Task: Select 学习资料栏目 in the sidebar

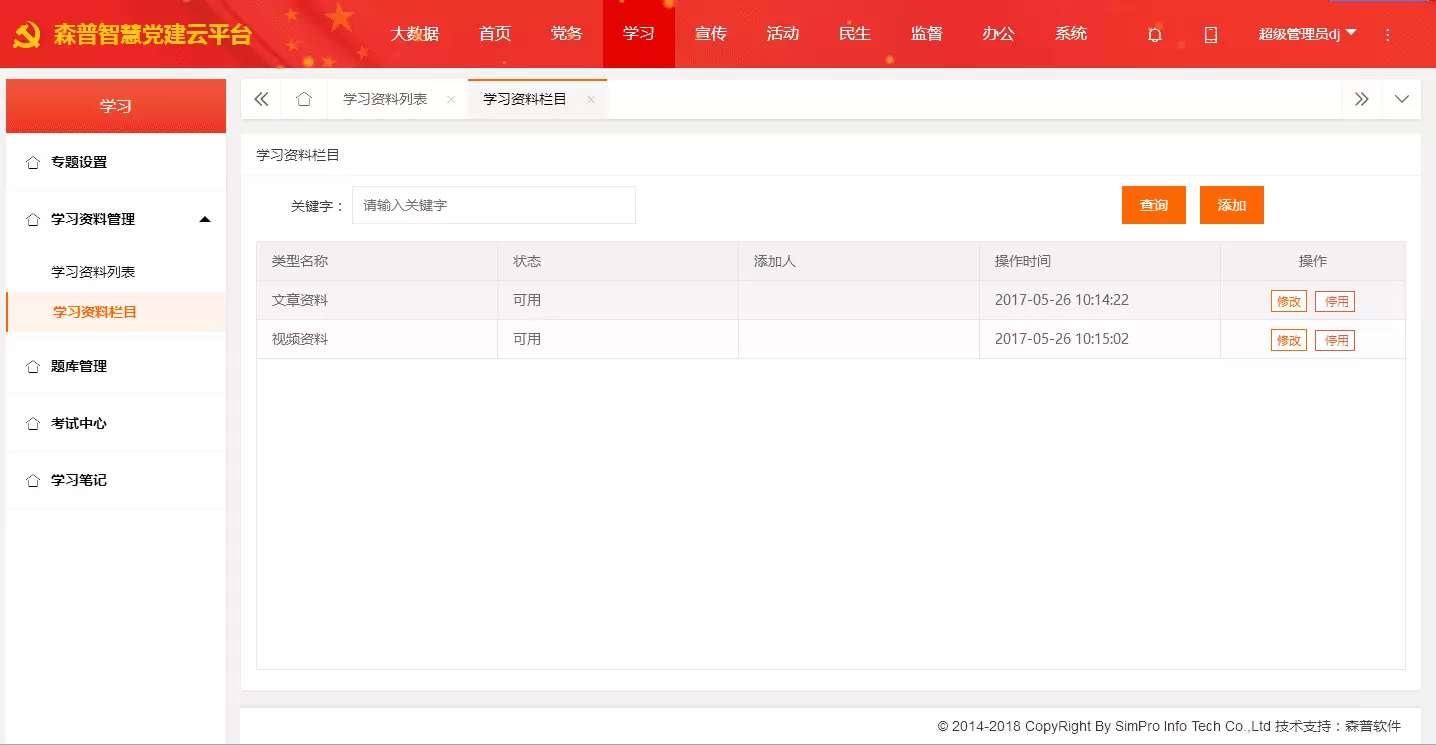Action: pos(116,312)
